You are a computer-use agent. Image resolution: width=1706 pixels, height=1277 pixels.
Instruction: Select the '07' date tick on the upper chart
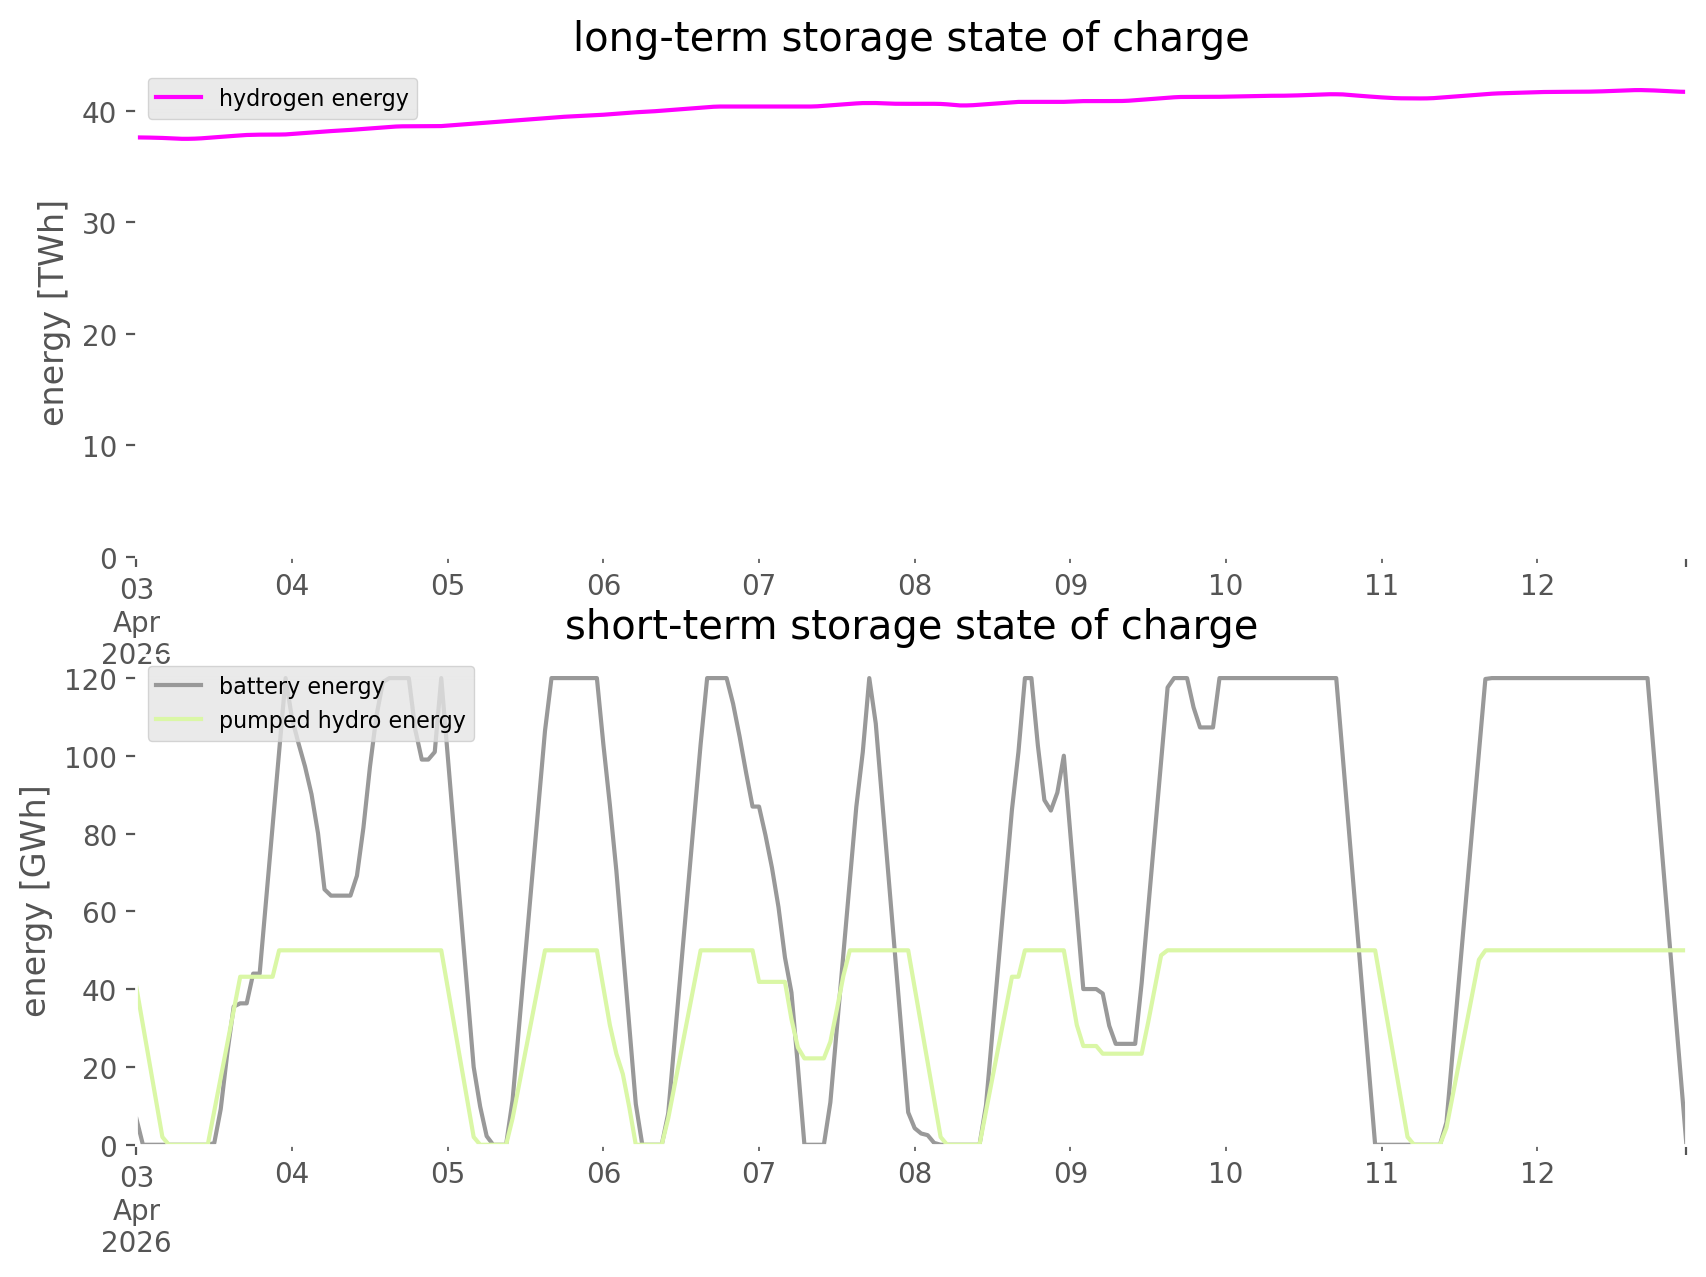click(759, 585)
